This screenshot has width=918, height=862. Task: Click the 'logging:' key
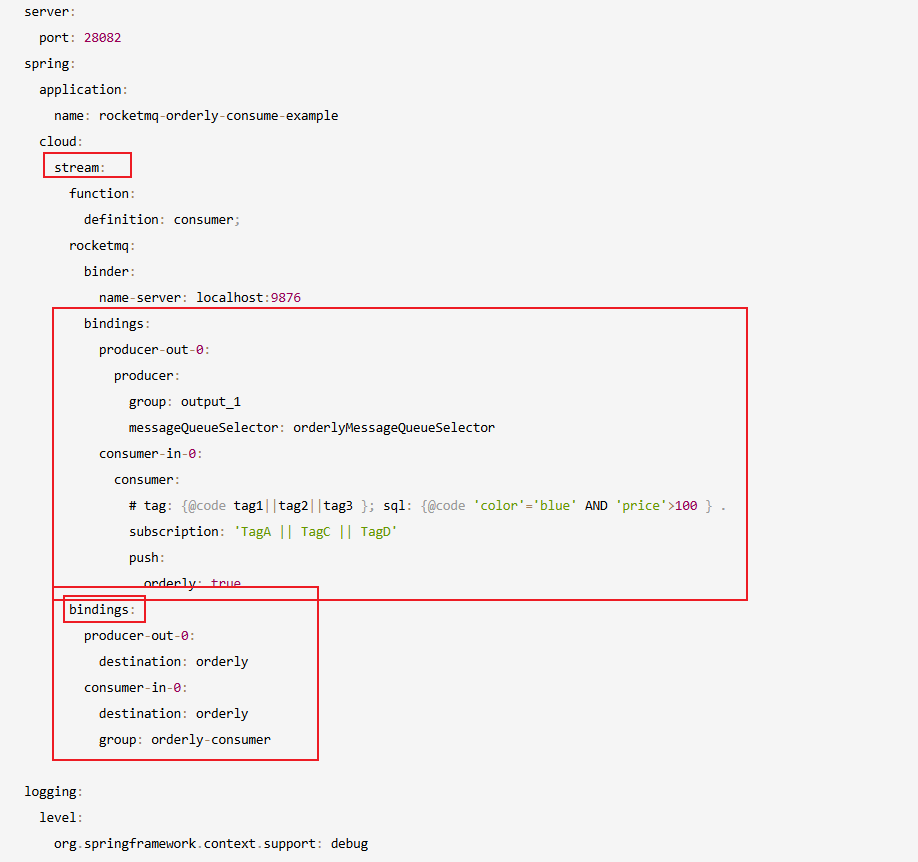[x=53, y=792]
